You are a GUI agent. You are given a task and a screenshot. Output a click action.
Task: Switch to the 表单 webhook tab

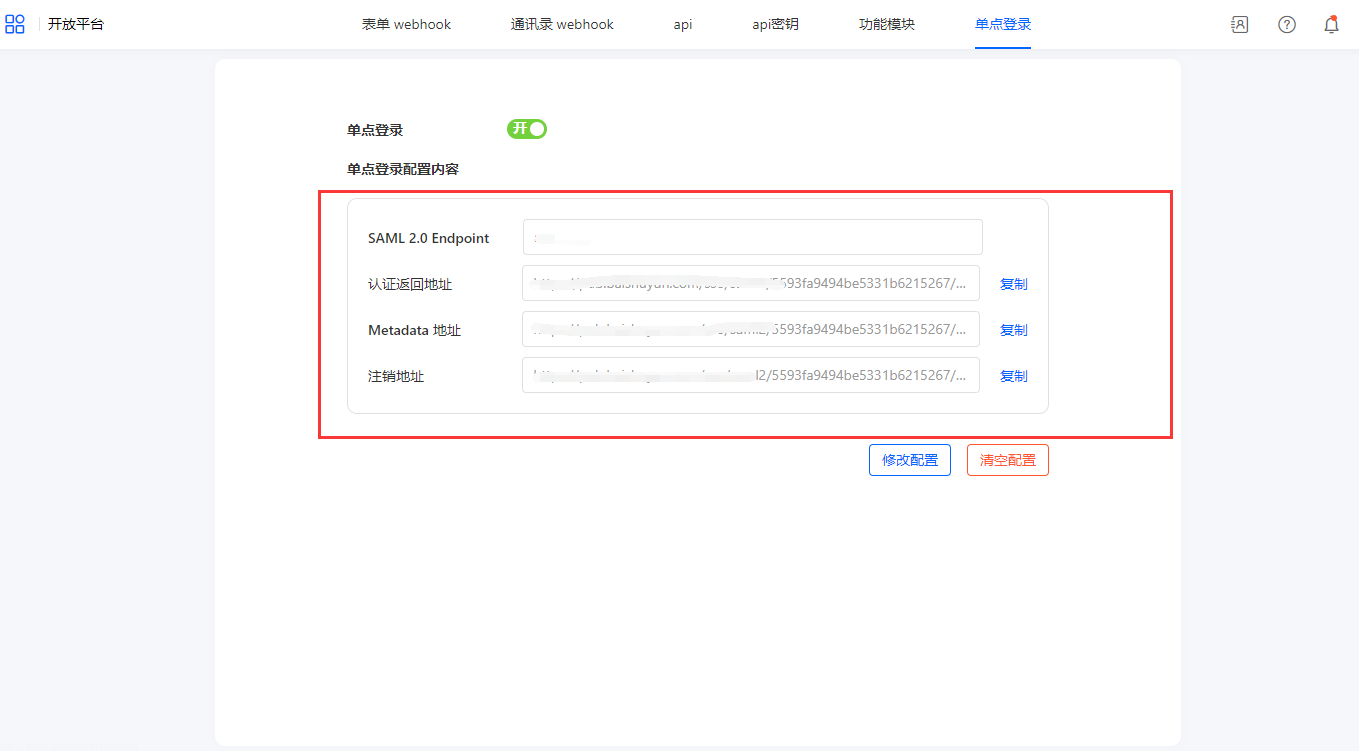[x=406, y=24]
